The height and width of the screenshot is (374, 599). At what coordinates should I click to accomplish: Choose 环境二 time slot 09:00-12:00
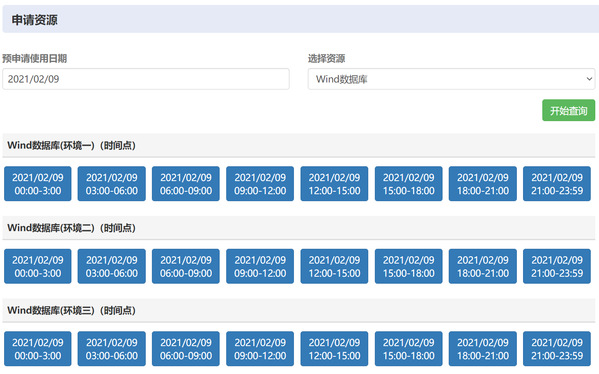pos(260,266)
